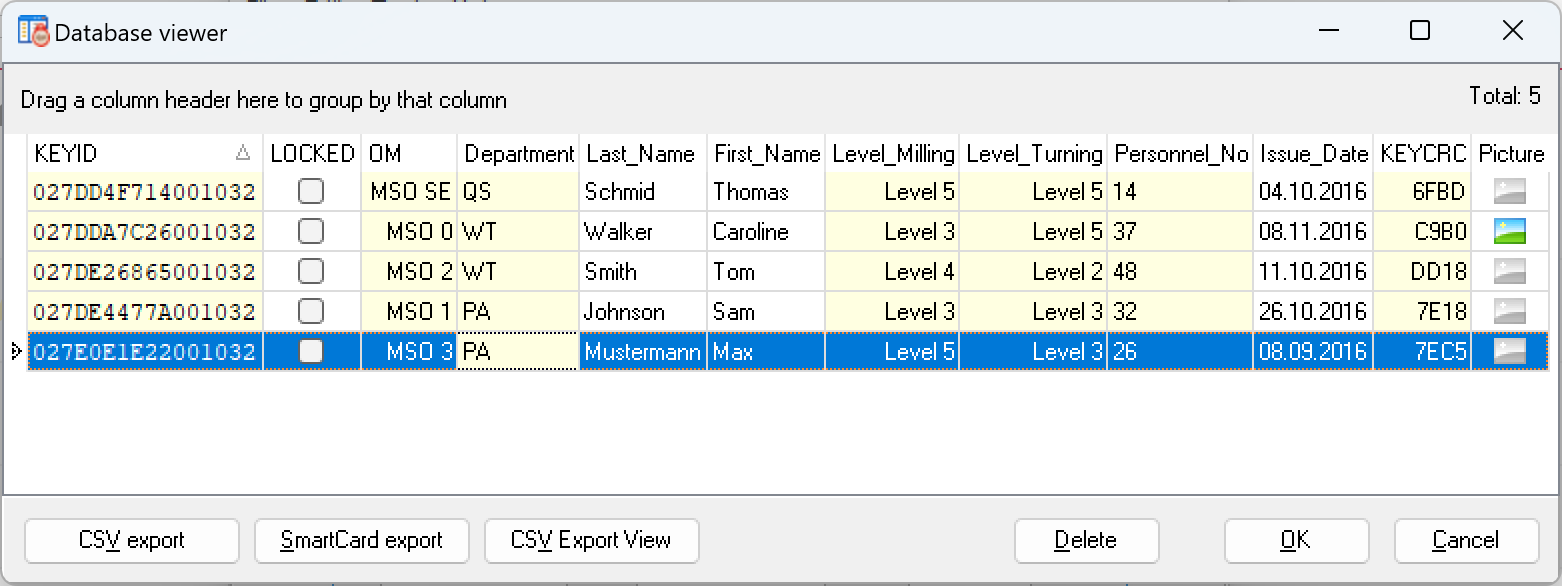The height and width of the screenshot is (586, 1562).
Task: Sort by Last_Name column header
Action: (x=640, y=154)
